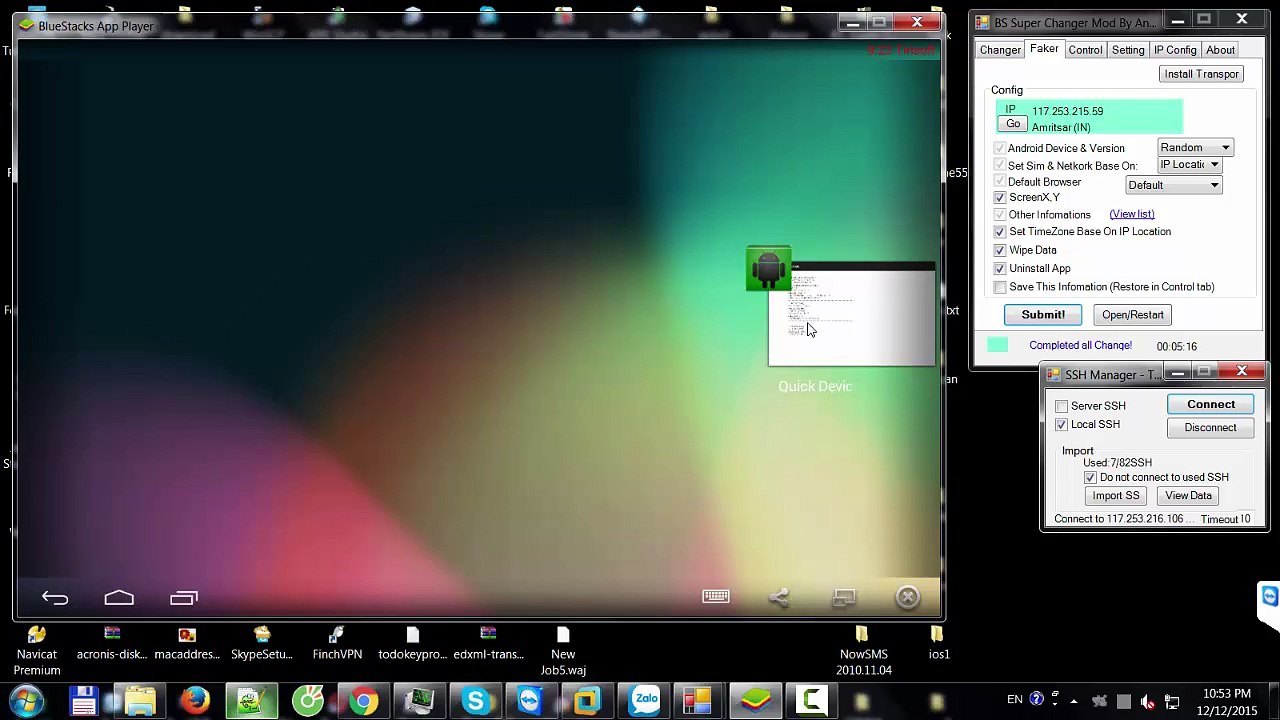Screen dimensions: 1280x720
Task: Open Windows Explorer from taskbar
Action: 140,701
